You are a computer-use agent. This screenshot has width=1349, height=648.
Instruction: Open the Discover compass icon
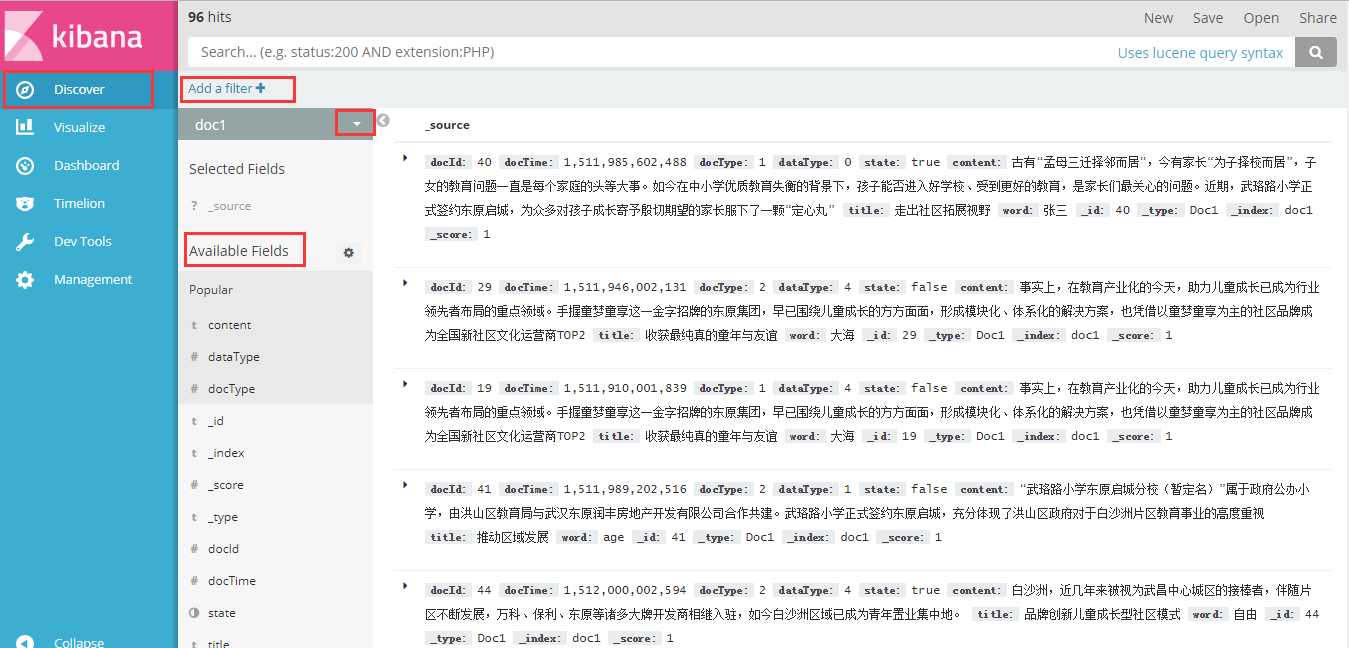click(26, 90)
